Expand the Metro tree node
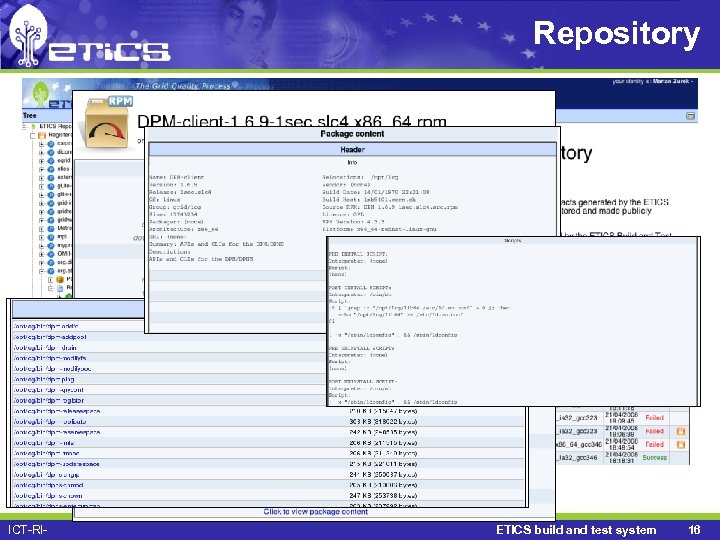This screenshot has height=540, width=720. [42, 228]
